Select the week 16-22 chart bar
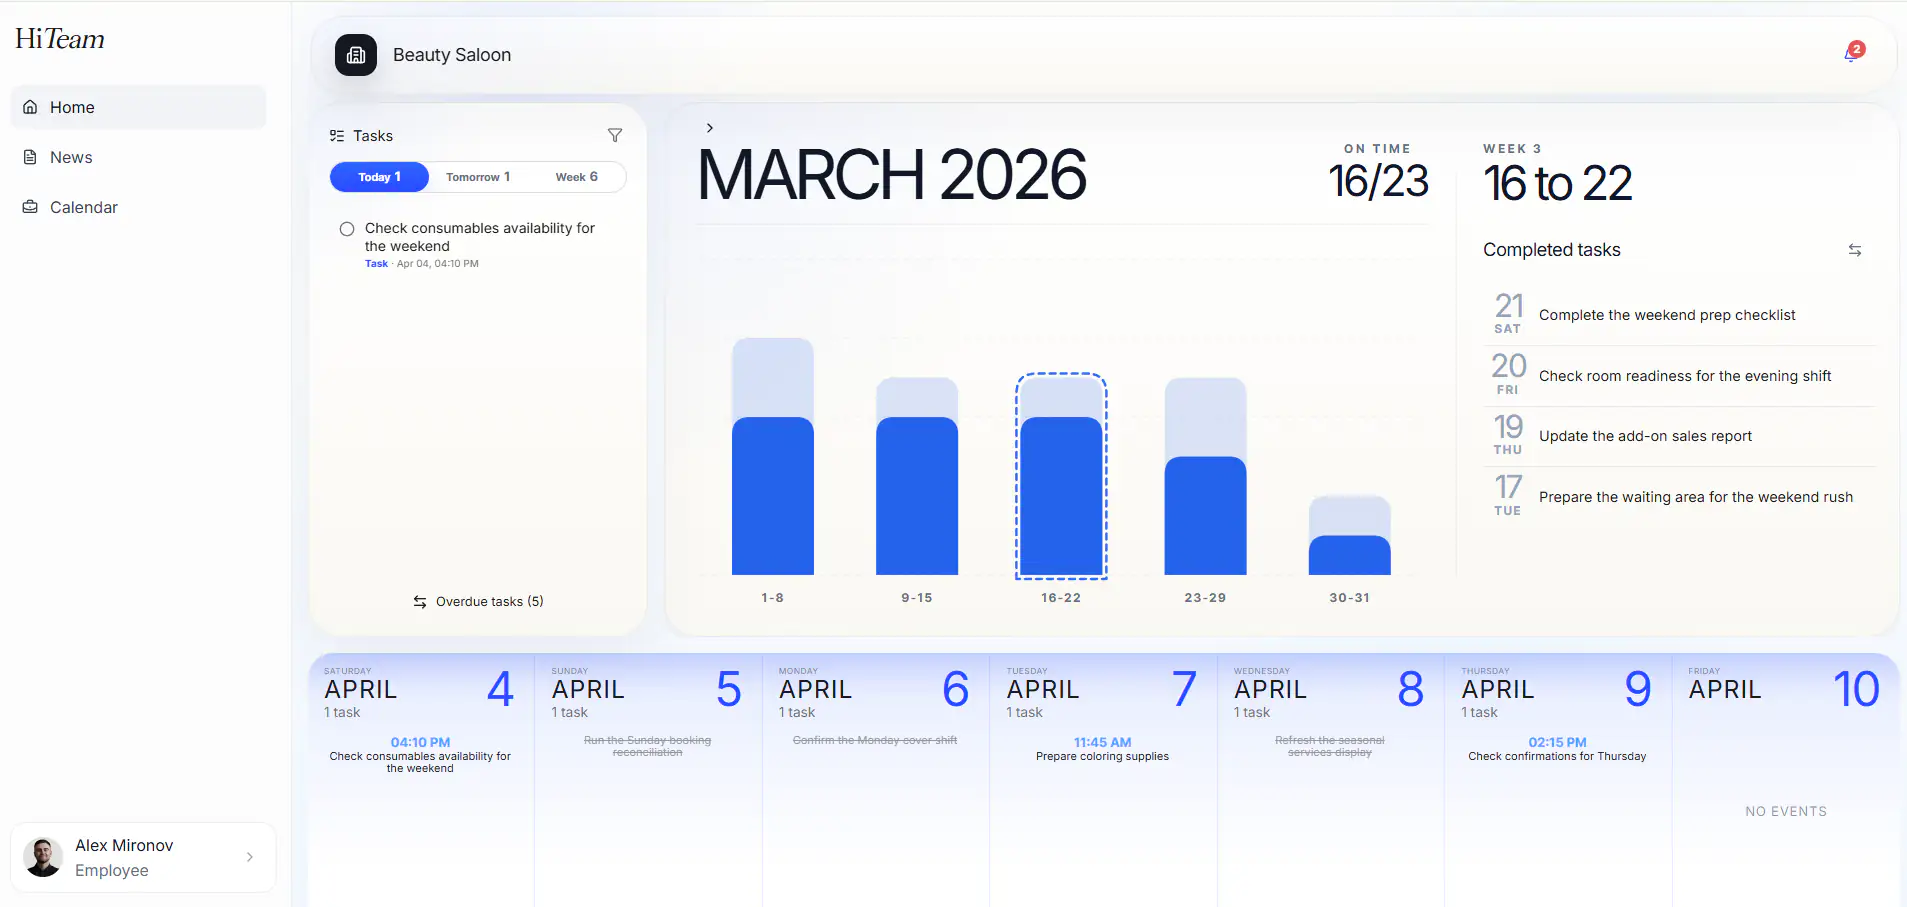The image size is (1907, 907). pos(1061,480)
